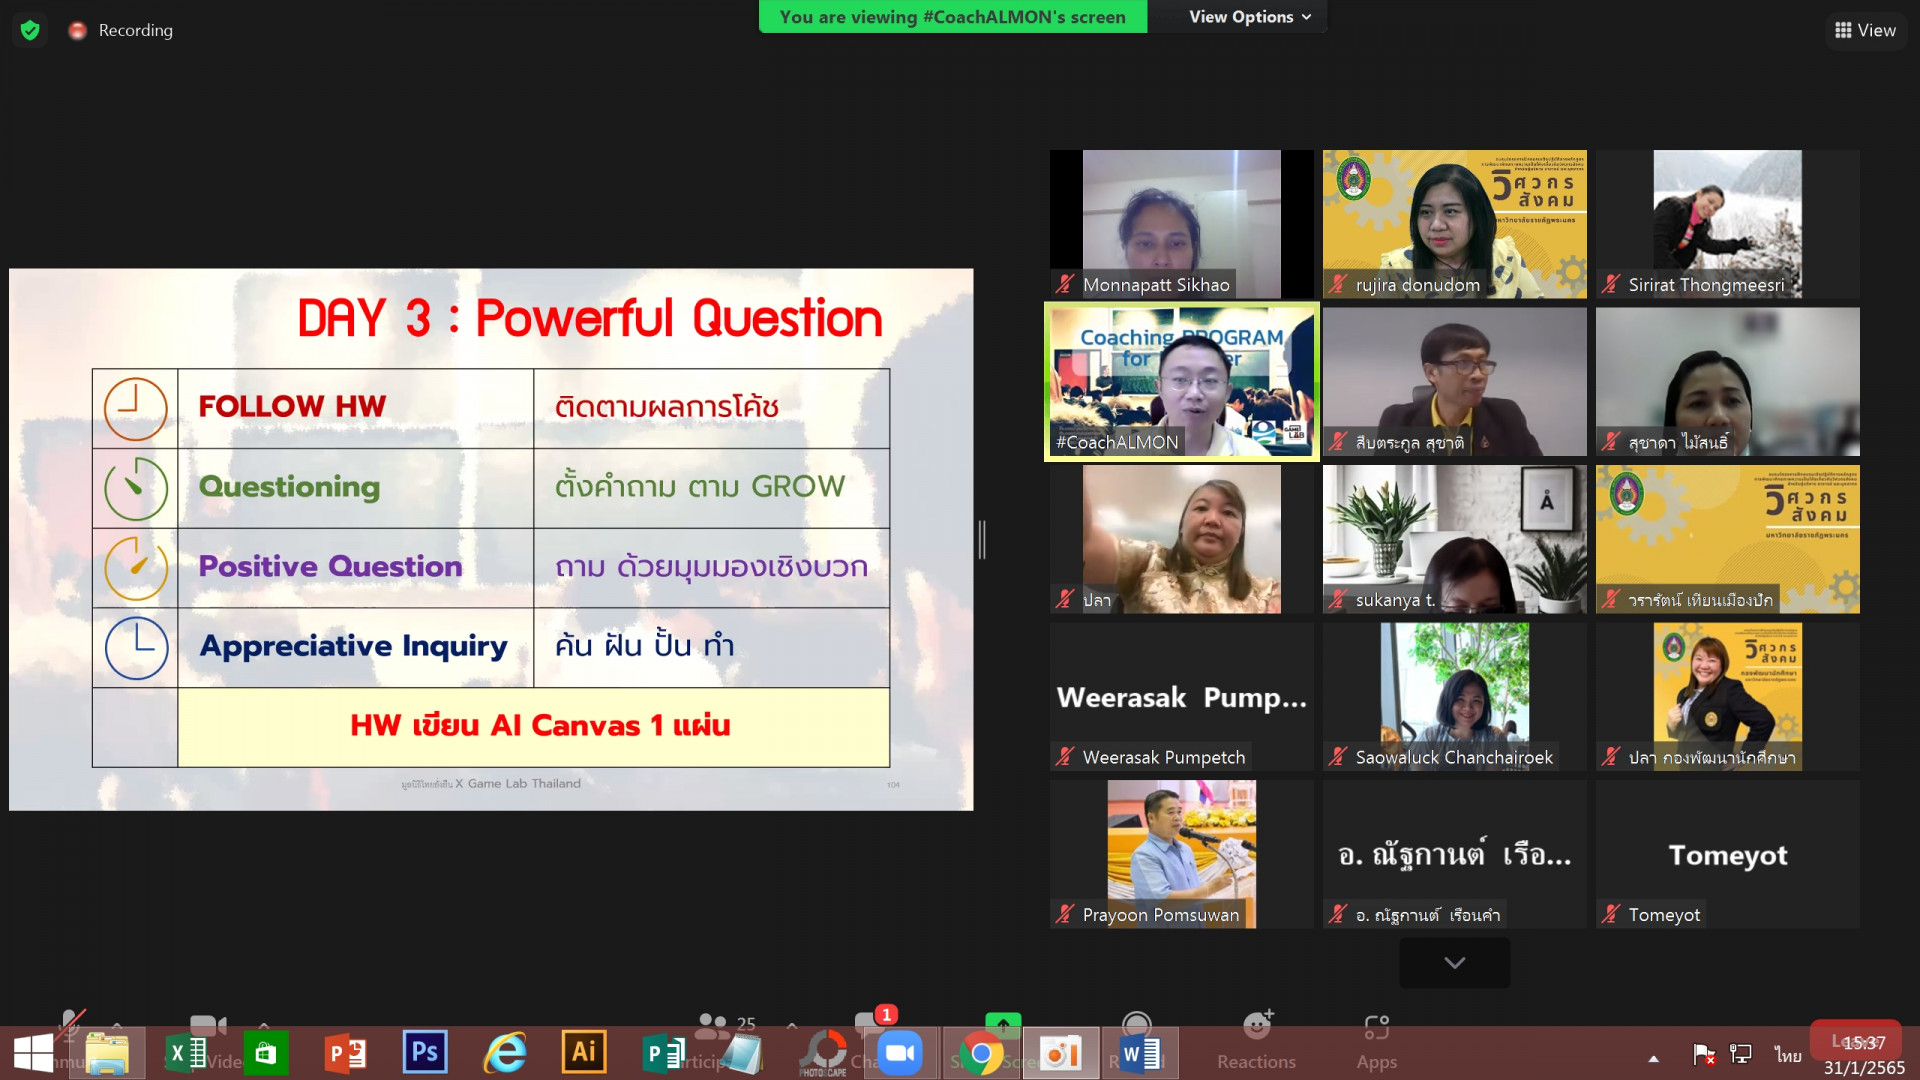Select Sirirat Thongmeesri's video tile
The height and width of the screenshot is (1080, 1920).
click(x=1727, y=224)
